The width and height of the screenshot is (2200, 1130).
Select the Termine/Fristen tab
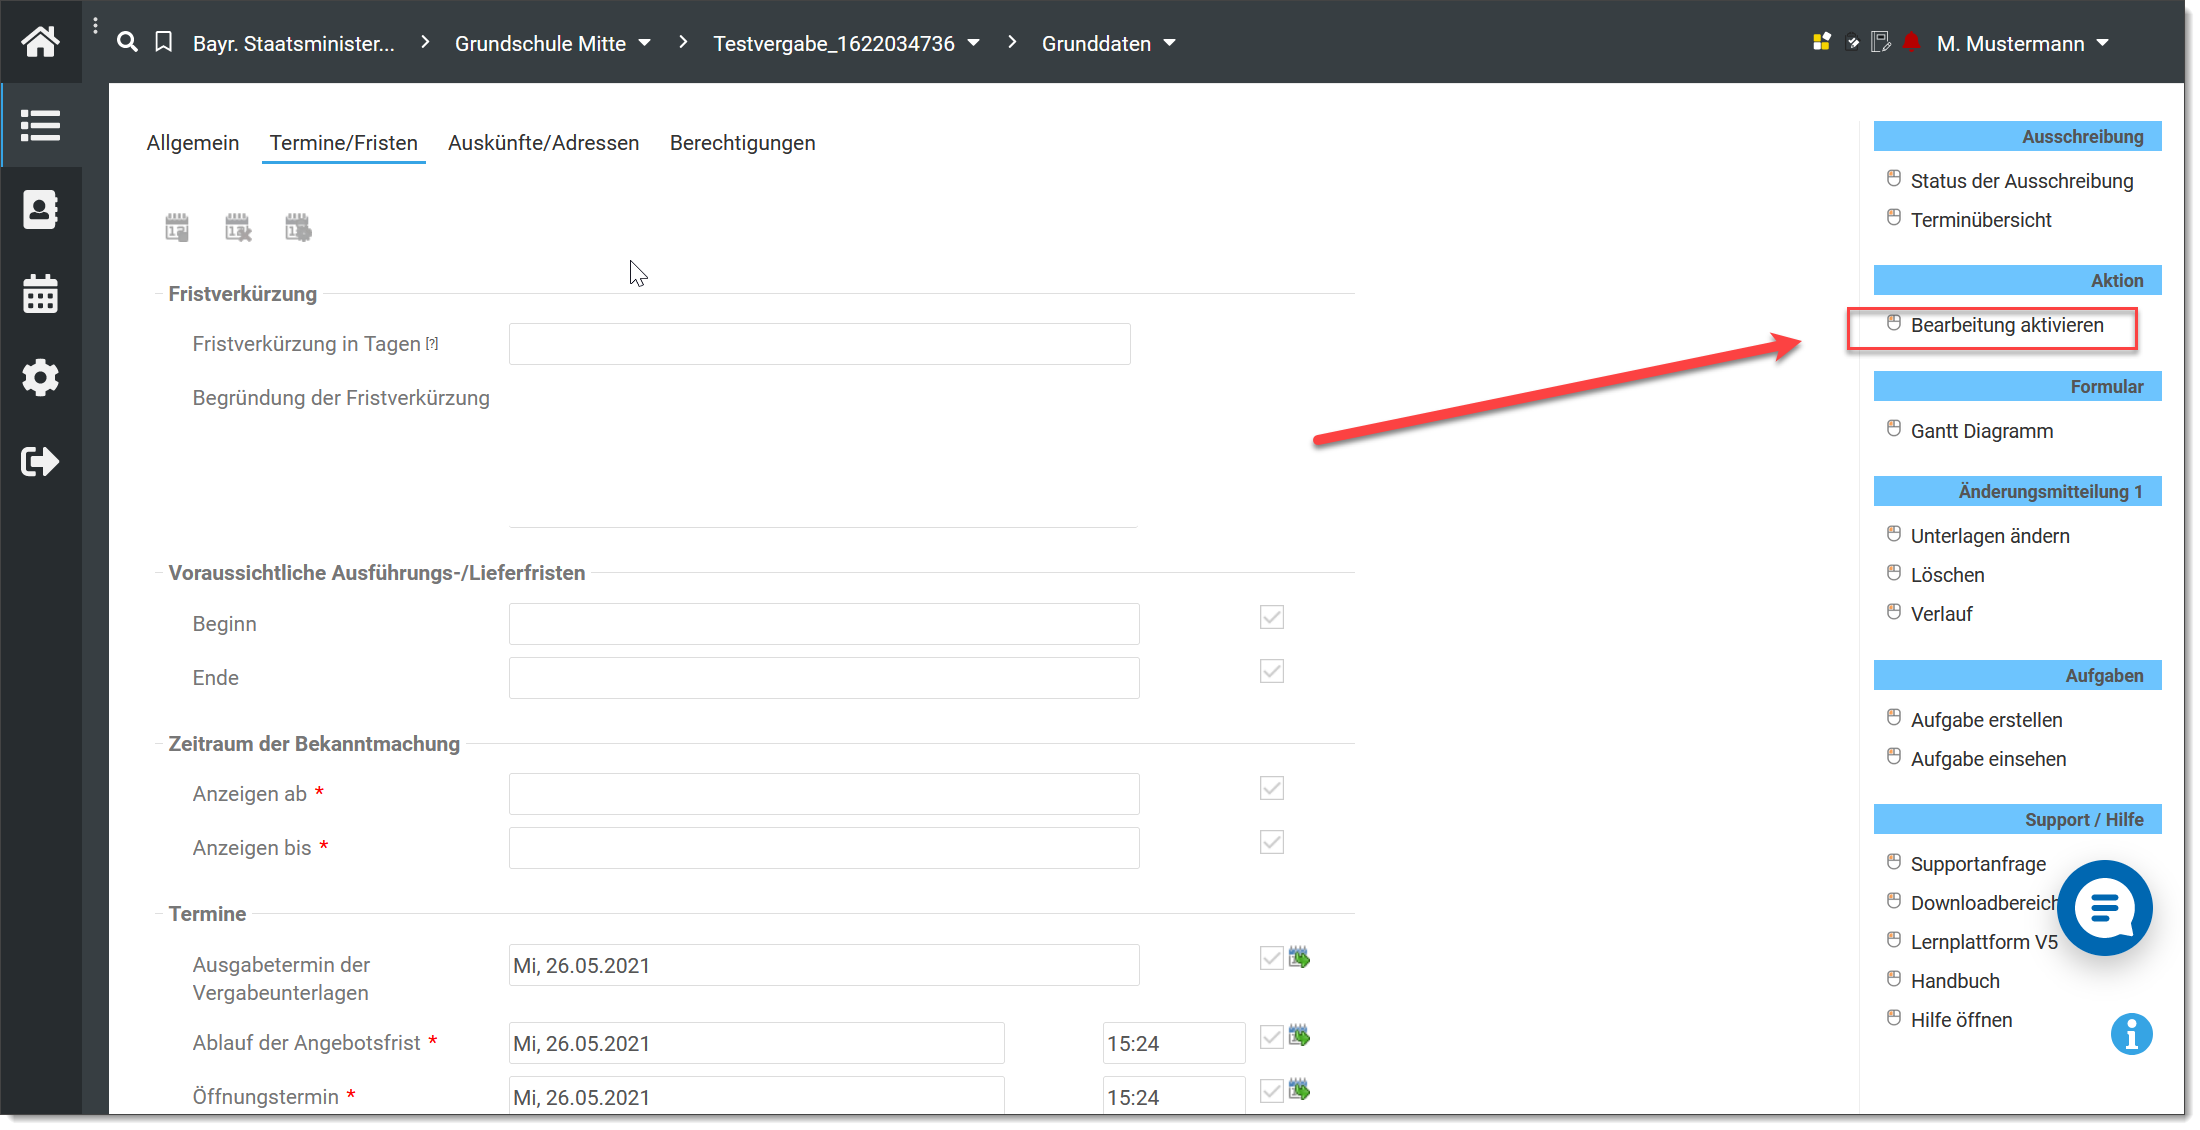click(x=344, y=143)
